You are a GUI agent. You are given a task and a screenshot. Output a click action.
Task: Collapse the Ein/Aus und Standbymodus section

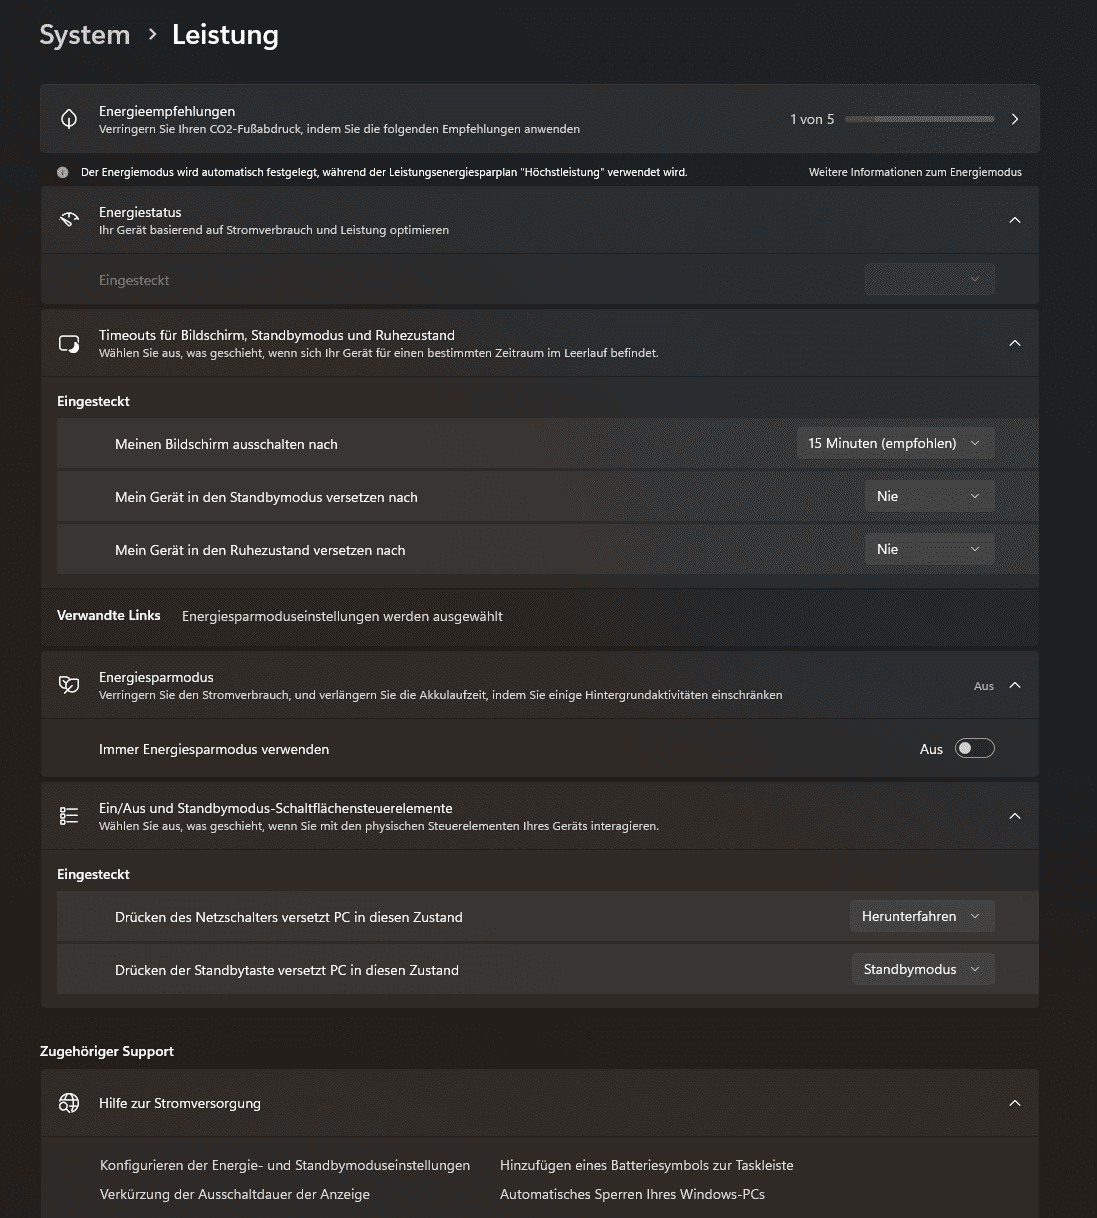(x=1015, y=816)
